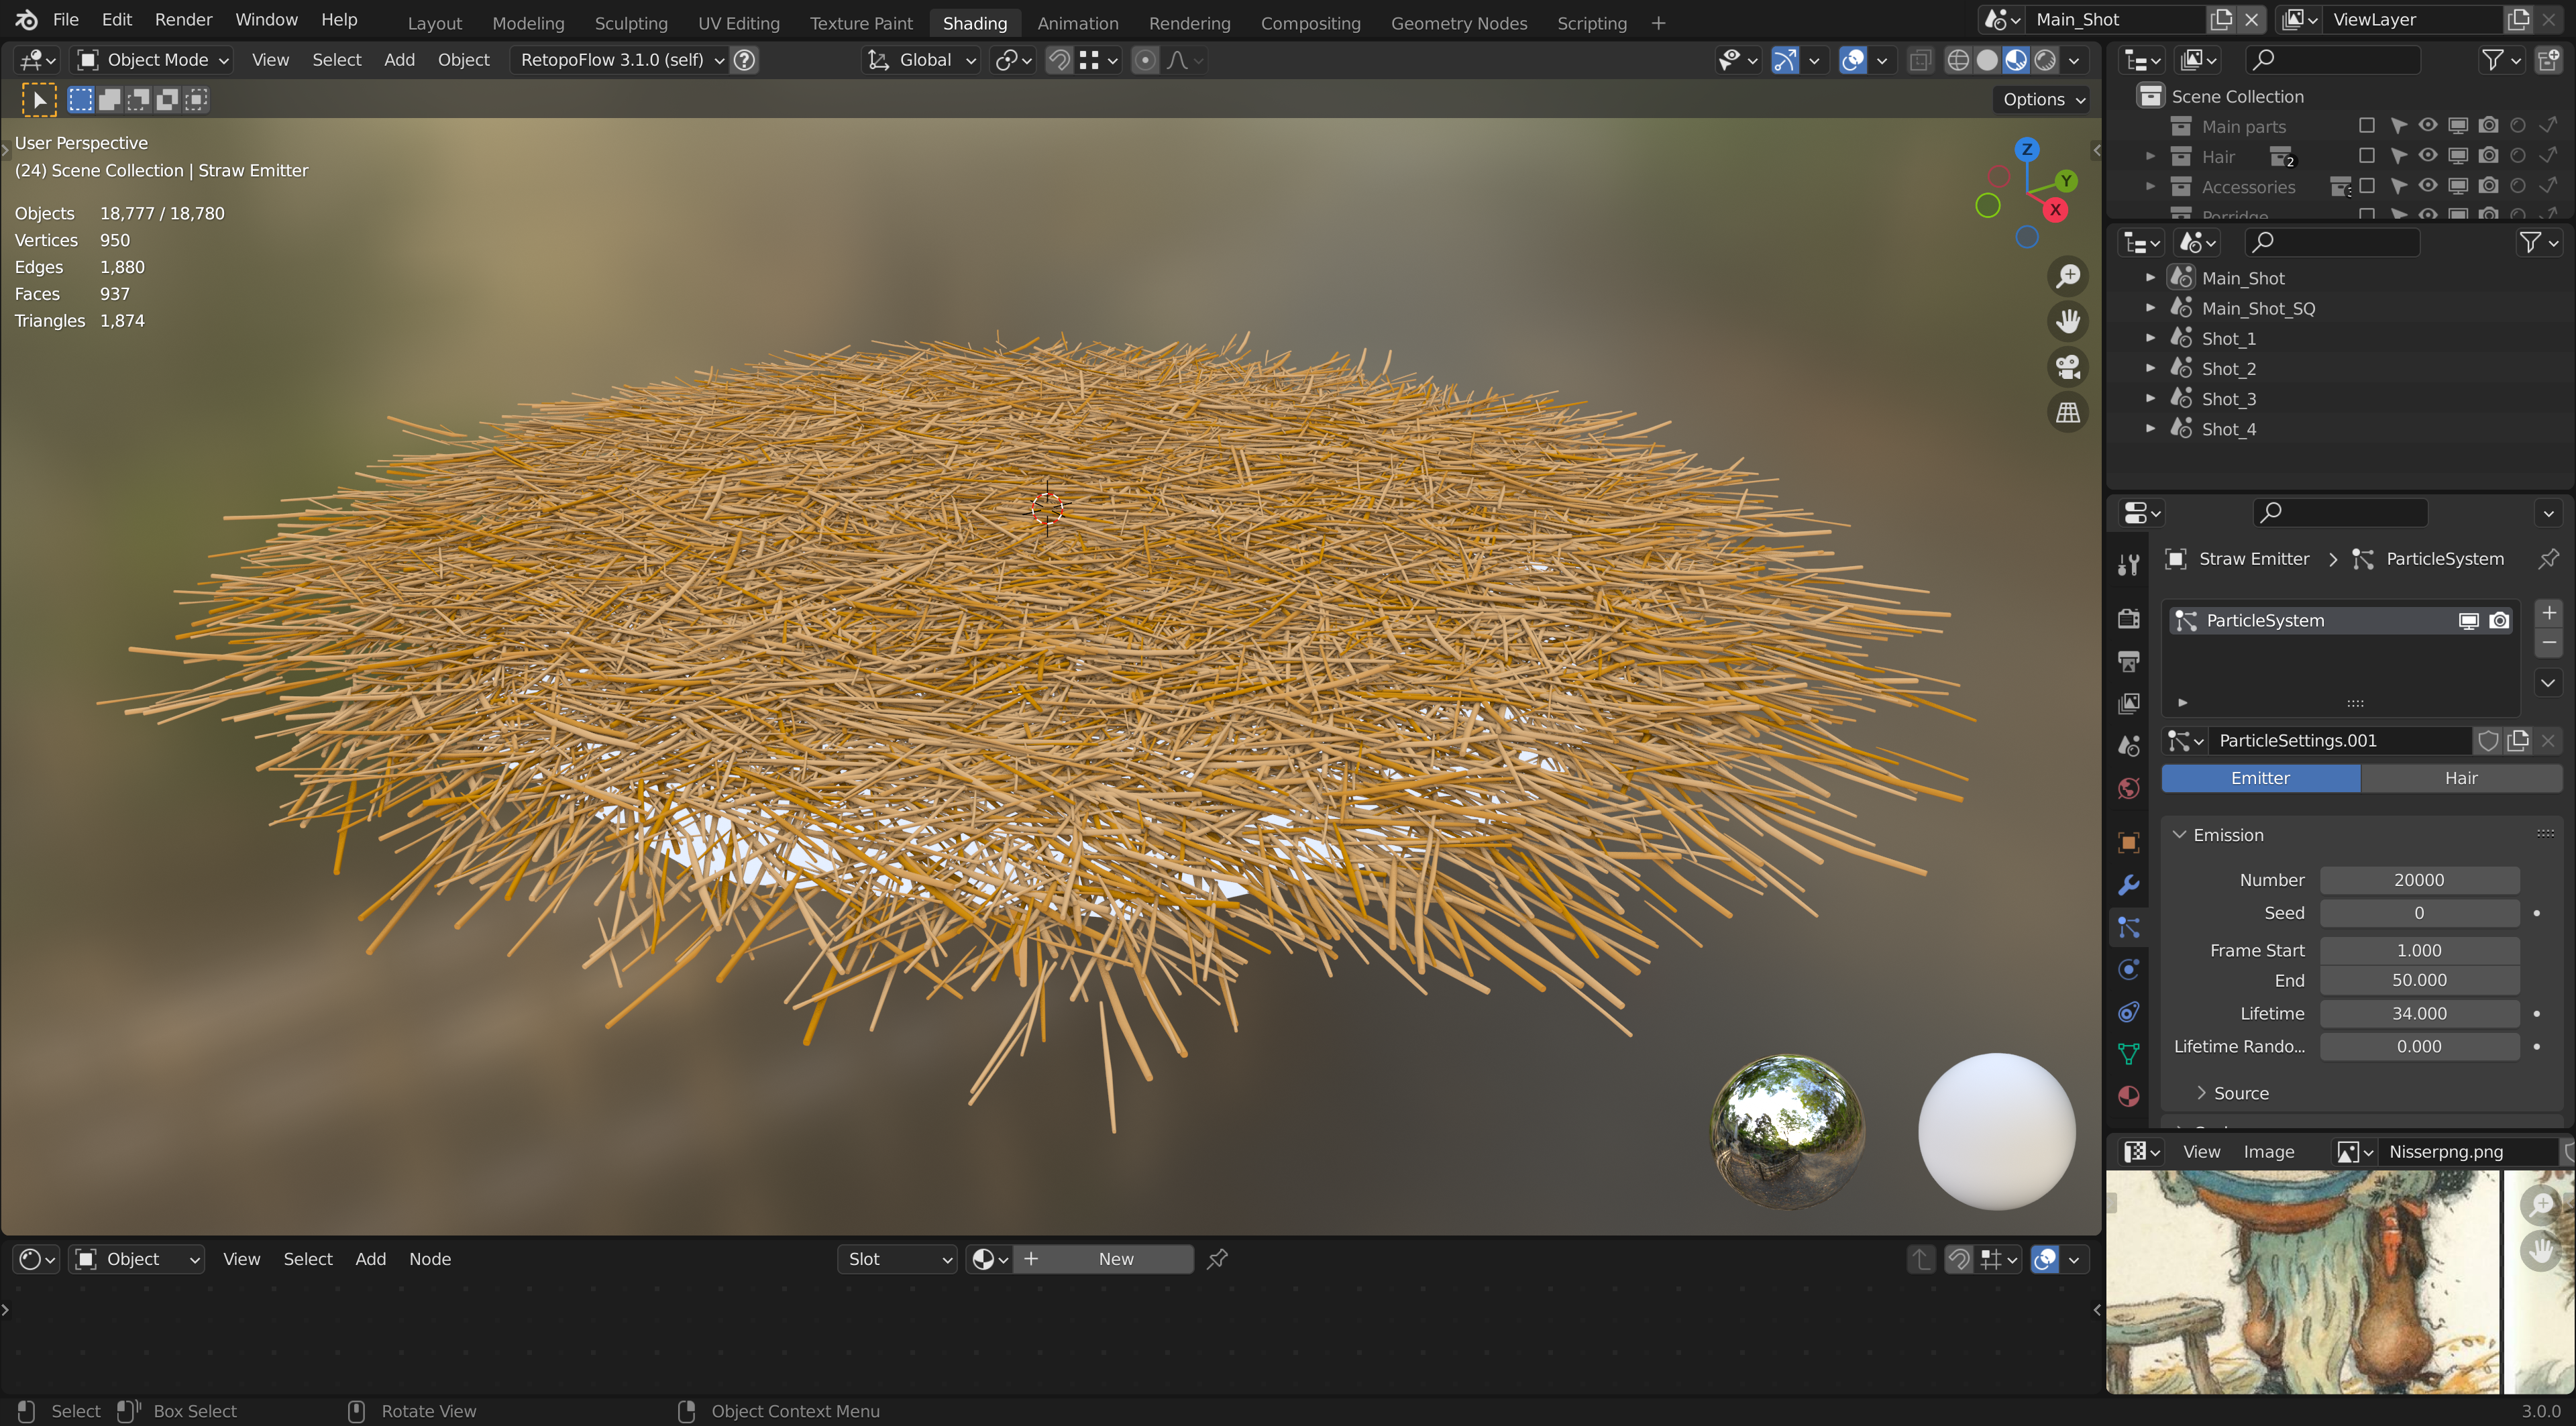
Task: Select the Hair particle type button
Action: pyautogui.click(x=2460, y=778)
